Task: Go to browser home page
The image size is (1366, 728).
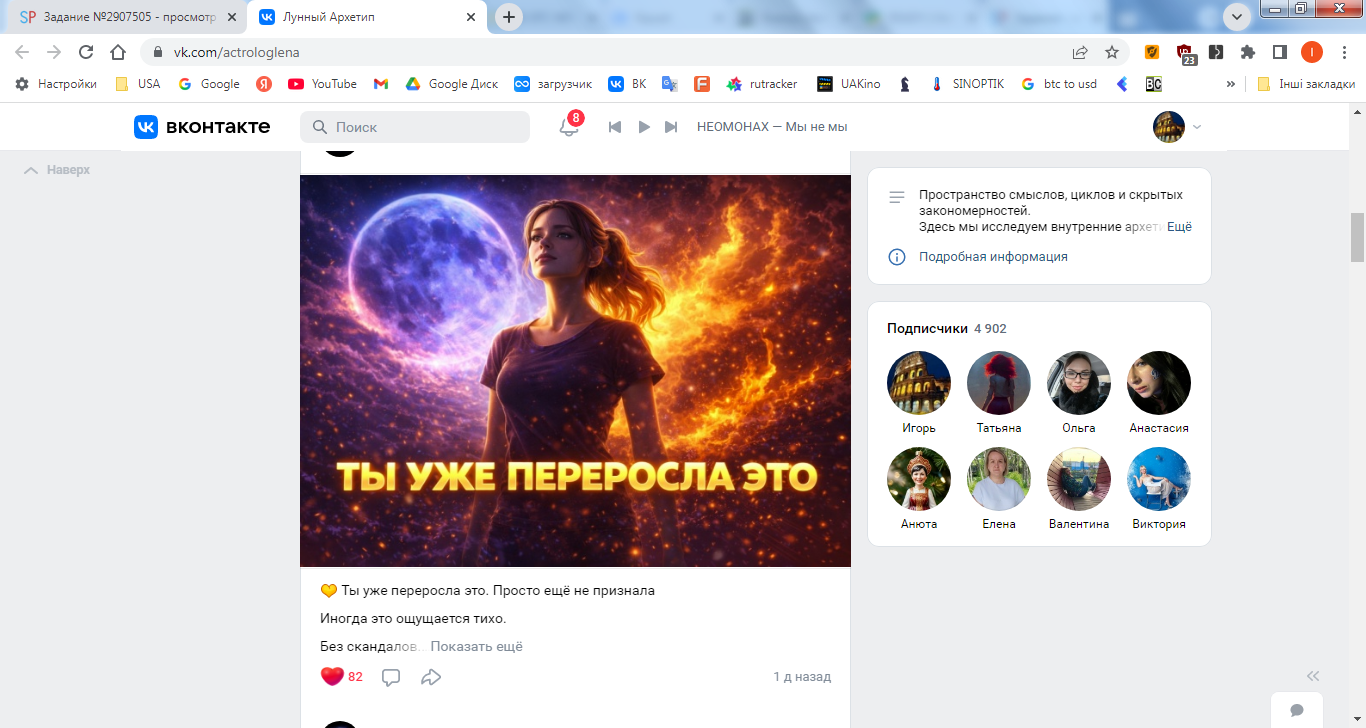Action: [x=118, y=52]
